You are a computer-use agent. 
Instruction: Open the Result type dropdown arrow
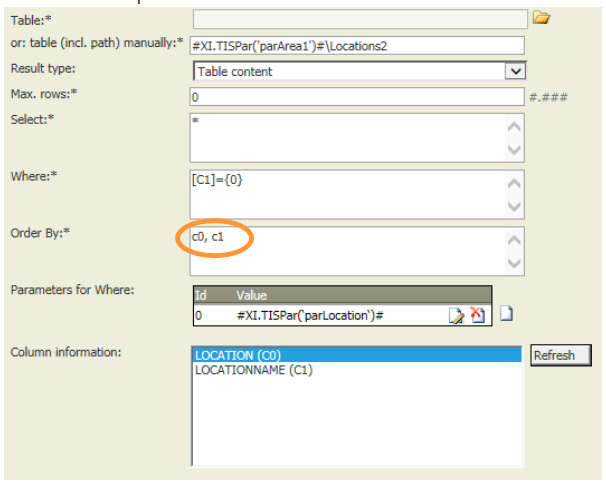pyautogui.click(x=515, y=71)
